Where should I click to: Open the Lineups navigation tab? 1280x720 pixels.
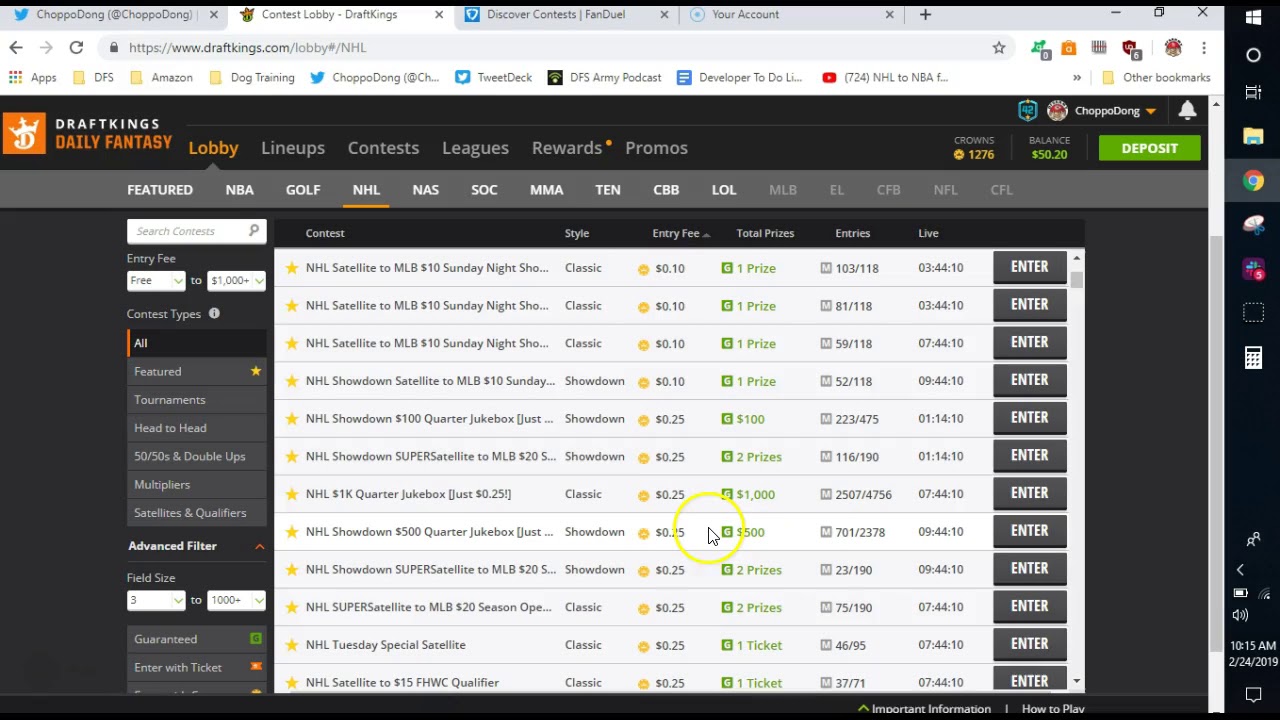click(x=293, y=148)
